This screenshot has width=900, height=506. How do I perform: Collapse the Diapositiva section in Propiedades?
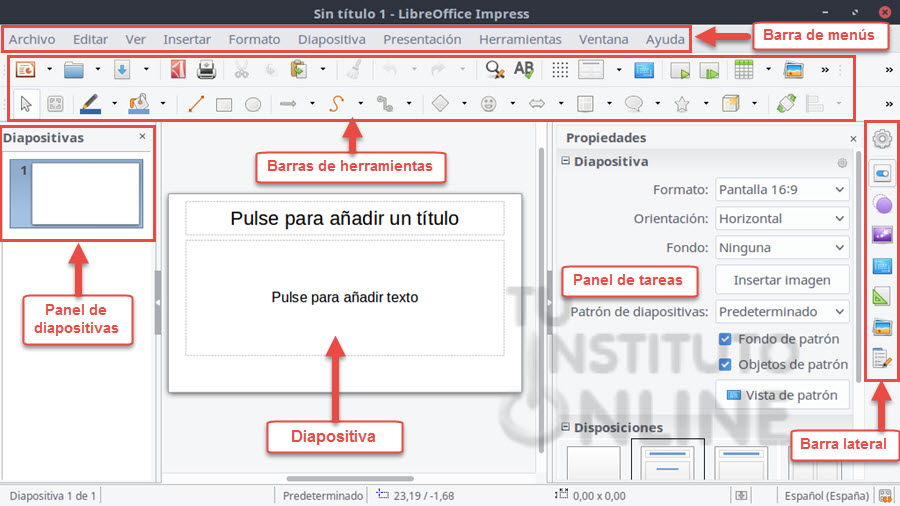[x=566, y=161]
